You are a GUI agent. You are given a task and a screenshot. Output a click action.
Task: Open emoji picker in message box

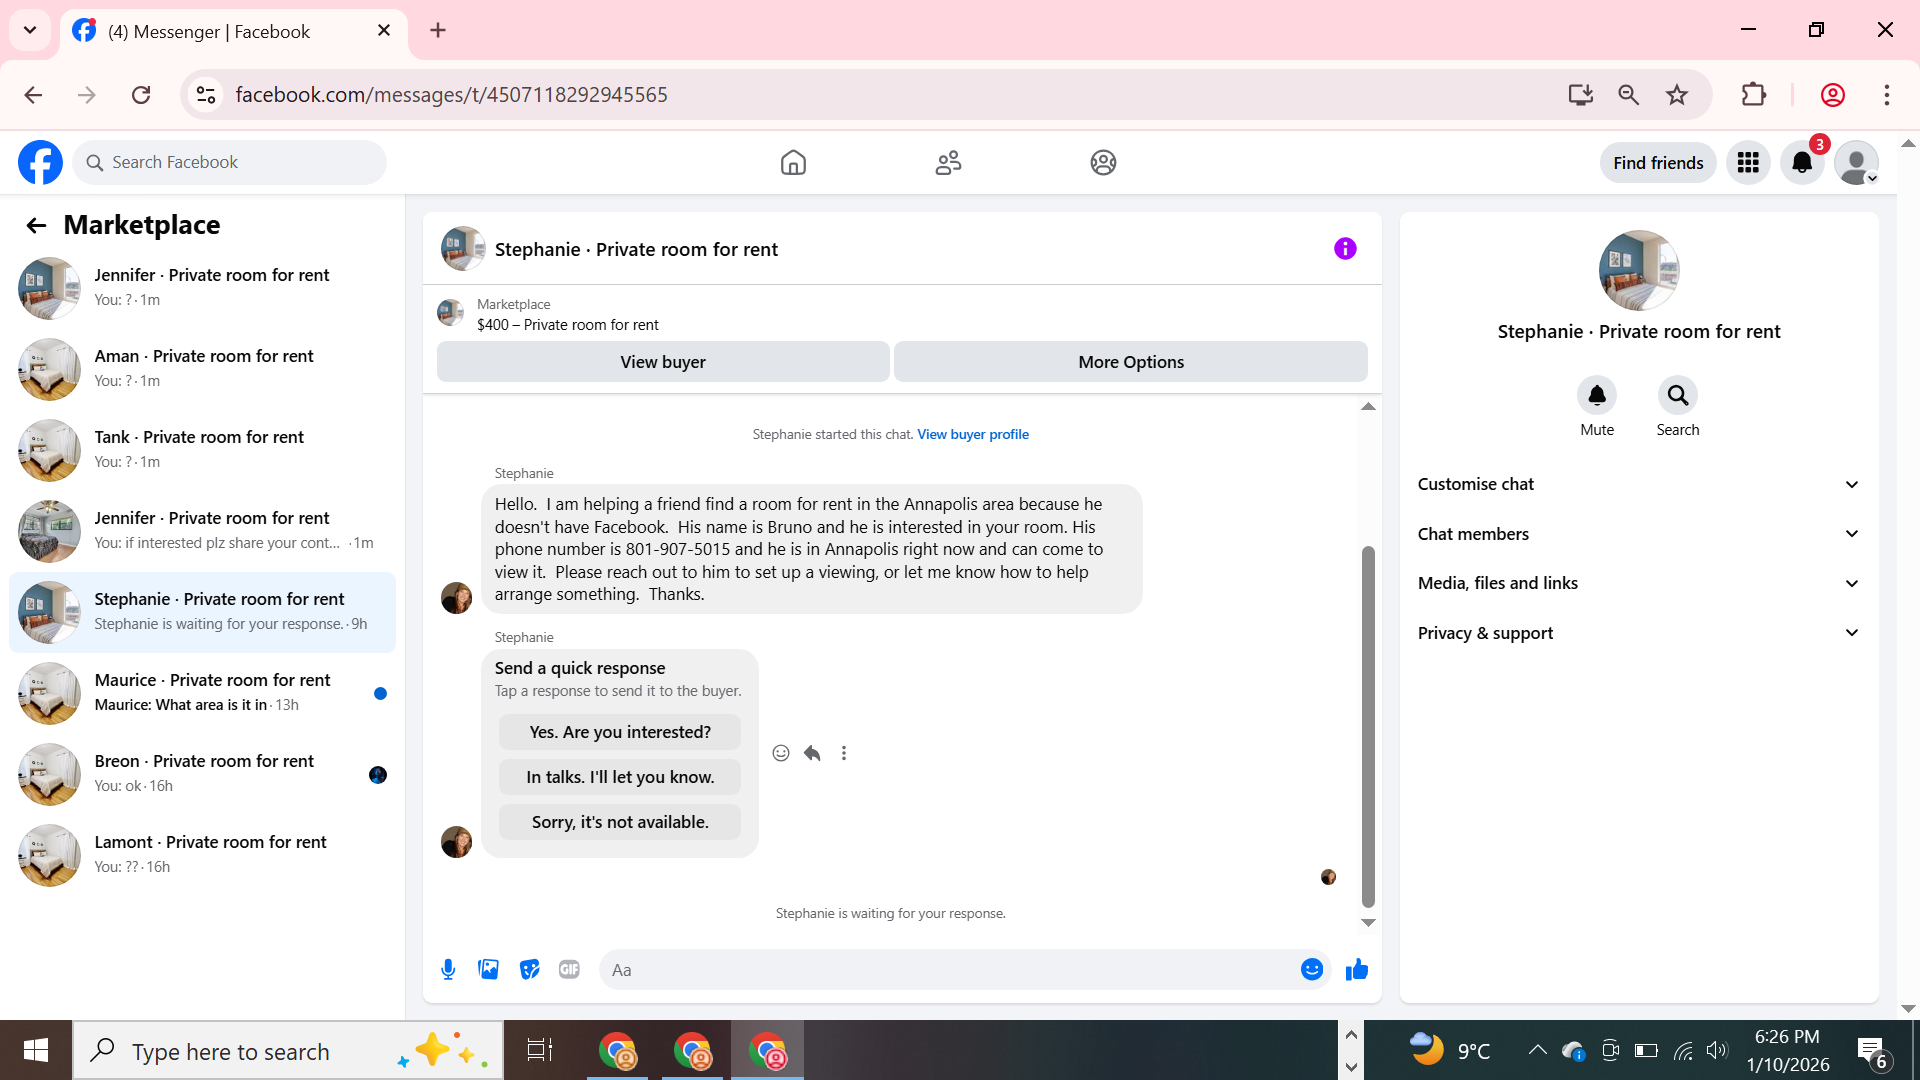click(1311, 969)
